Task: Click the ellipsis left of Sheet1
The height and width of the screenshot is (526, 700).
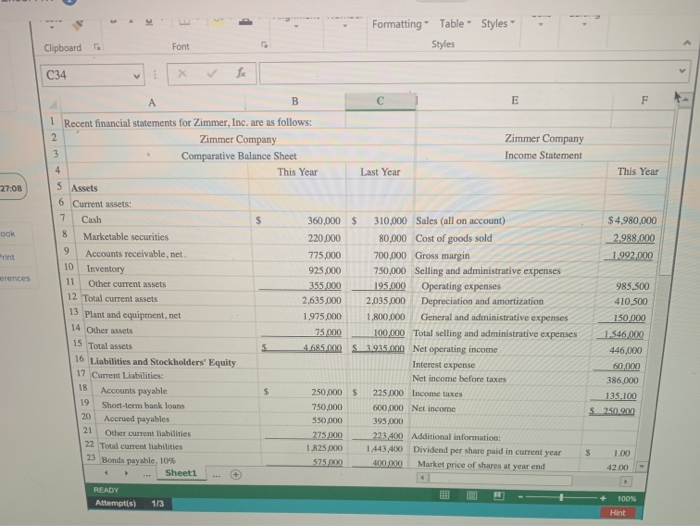Action: click(x=146, y=475)
